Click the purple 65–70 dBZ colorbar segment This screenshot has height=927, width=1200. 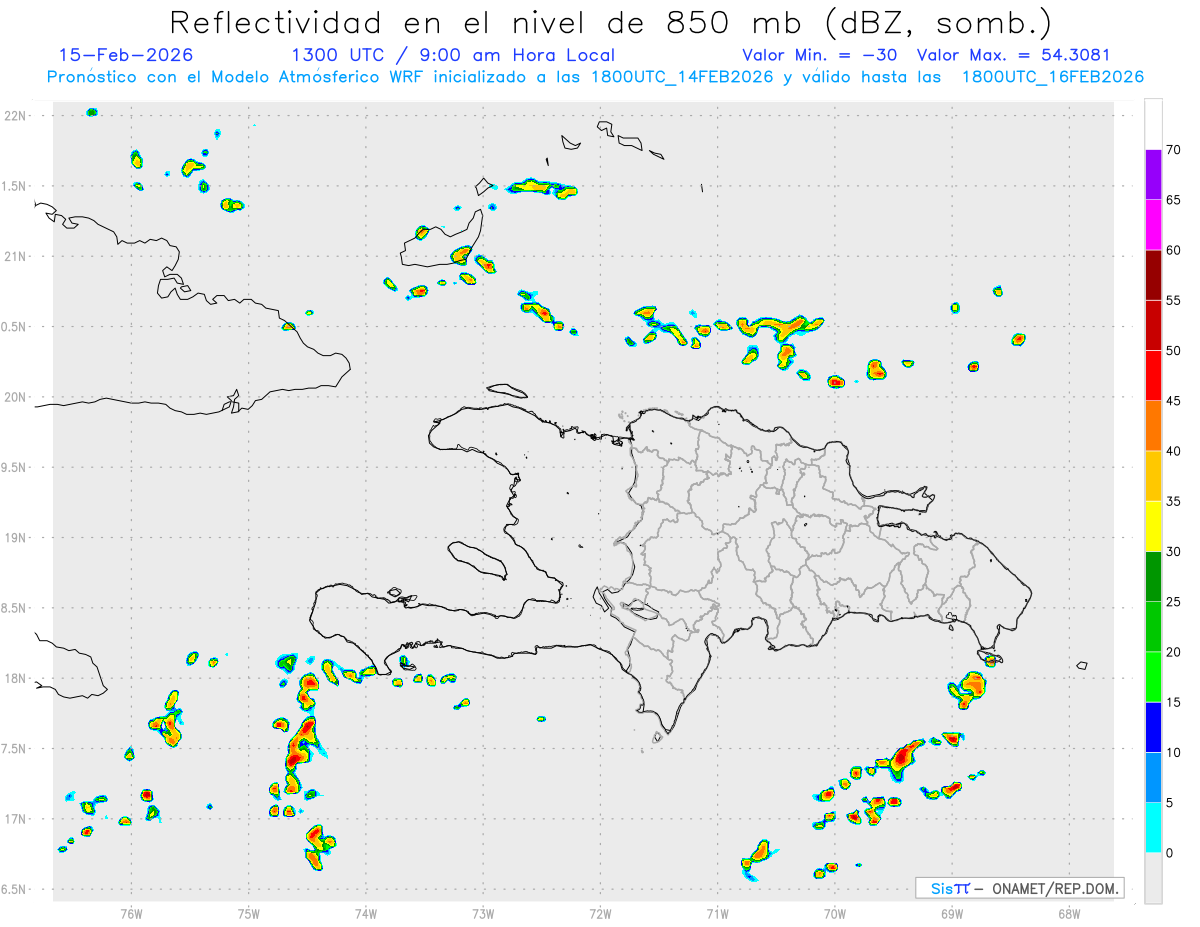[x=1153, y=175]
